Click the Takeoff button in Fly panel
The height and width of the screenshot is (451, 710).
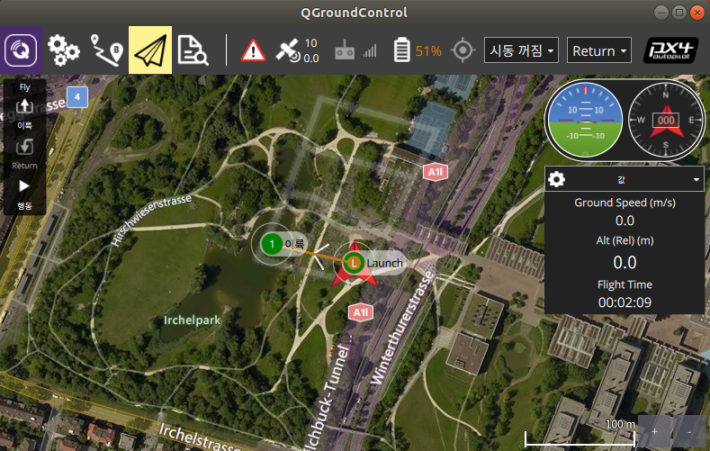point(24,112)
